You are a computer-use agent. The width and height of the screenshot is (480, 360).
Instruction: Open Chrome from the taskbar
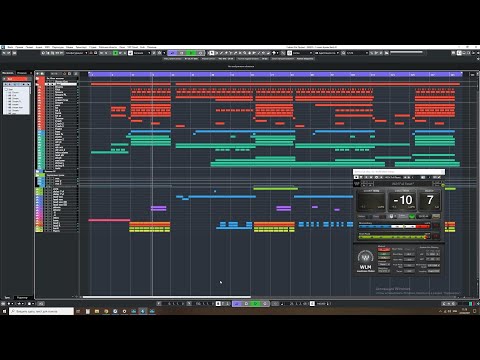106,311
